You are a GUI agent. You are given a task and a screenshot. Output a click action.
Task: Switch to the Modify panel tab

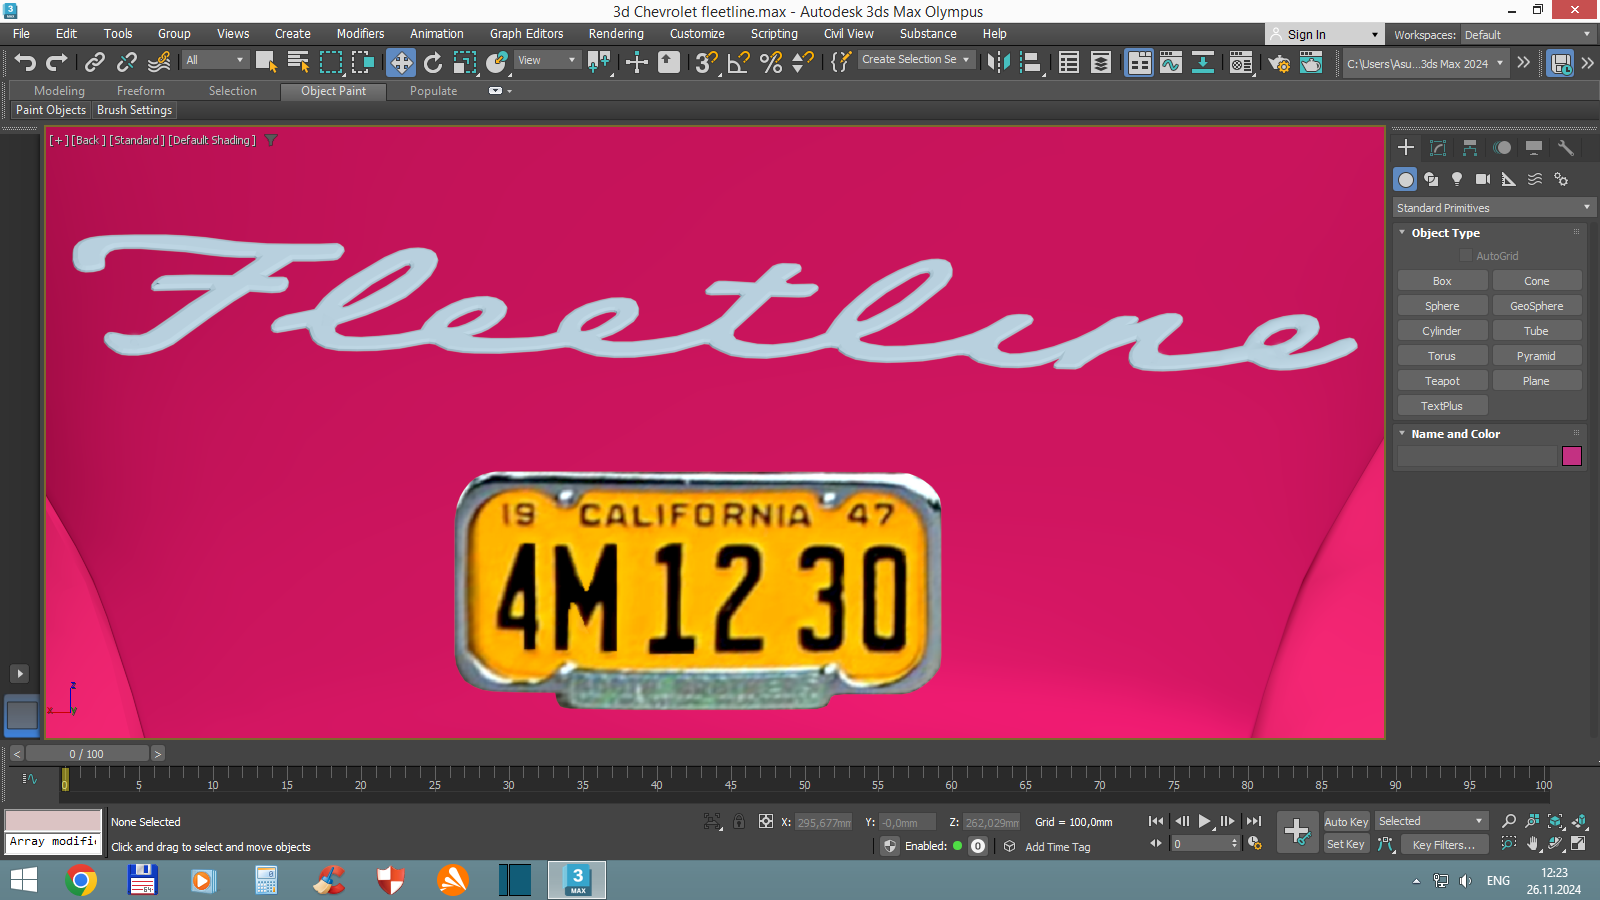point(1438,148)
